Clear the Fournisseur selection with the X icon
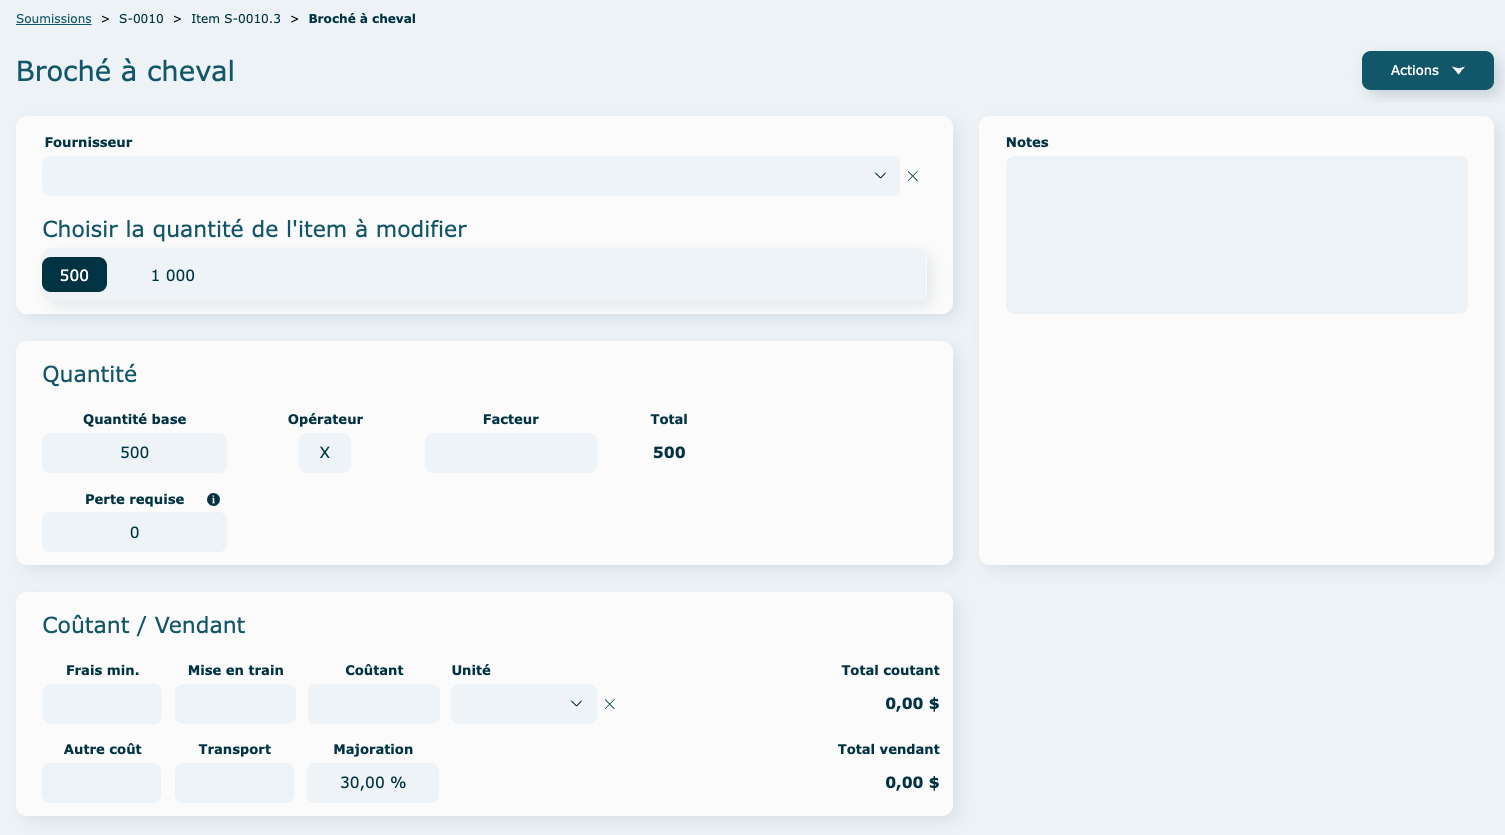 [x=912, y=176]
